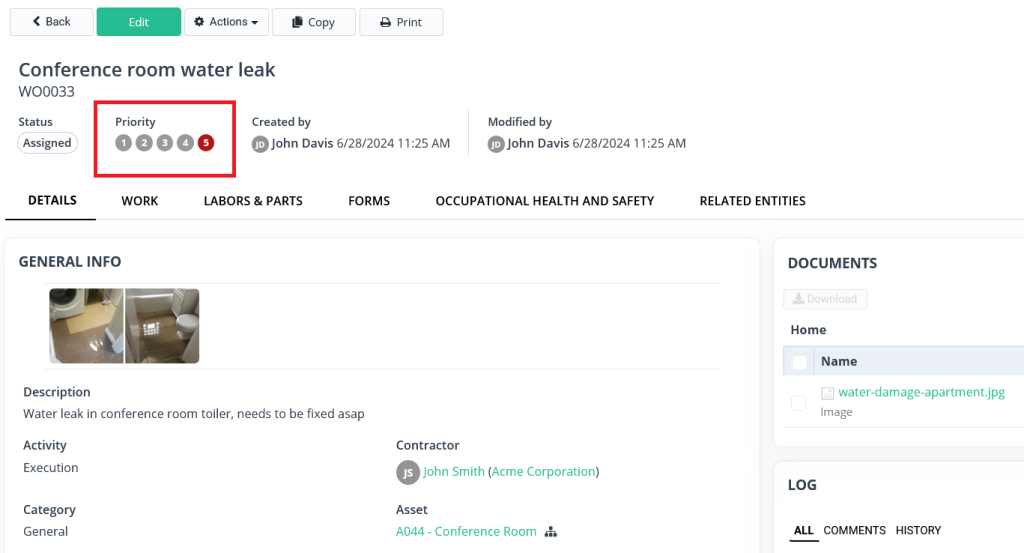This screenshot has height=553, width=1024.
Task: Click the image file icon for water-damage-apartment.jpg
Action: pyautogui.click(x=827, y=393)
